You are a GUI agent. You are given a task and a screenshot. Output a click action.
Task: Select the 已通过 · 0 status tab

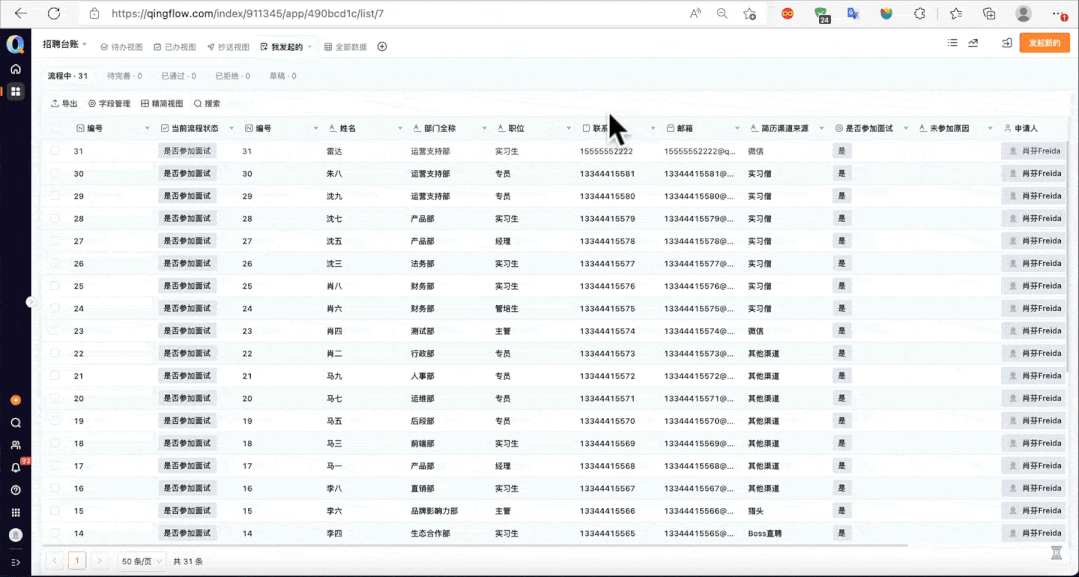178,76
